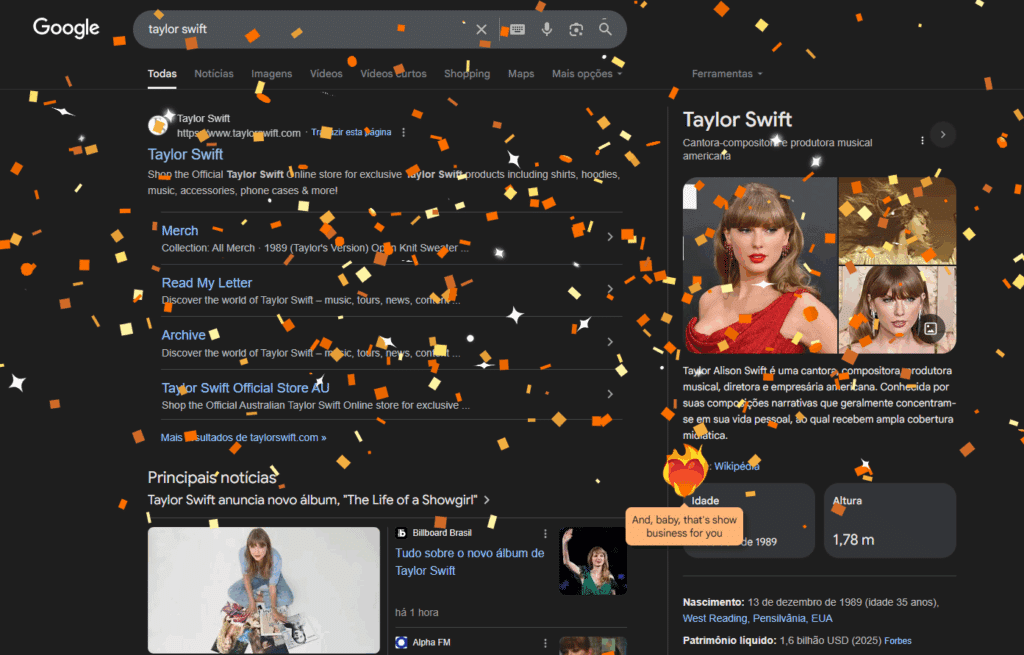Image resolution: width=1024 pixels, height=655 pixels.
Task: Open the golden album cover photo
Action: click(897, 221)
